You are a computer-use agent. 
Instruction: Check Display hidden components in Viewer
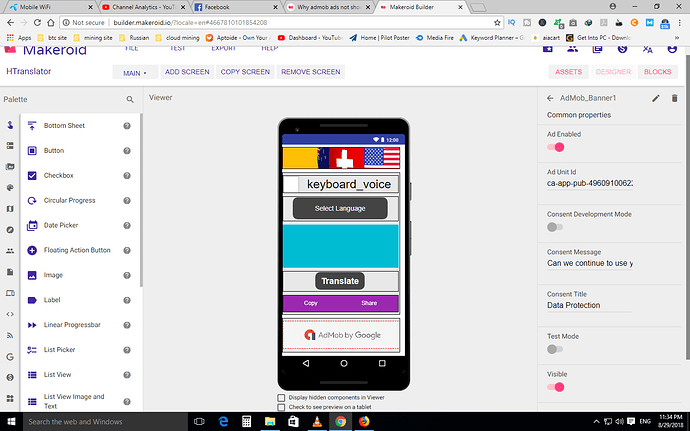pos(281,398)
